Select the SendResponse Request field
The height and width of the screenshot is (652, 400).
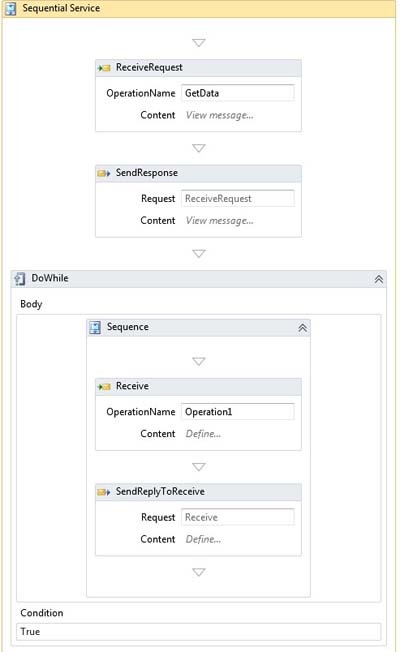coord(237,198)
